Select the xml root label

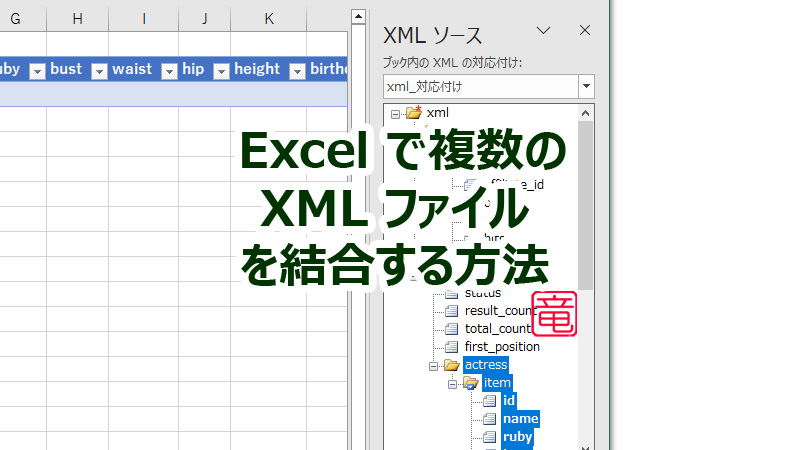click(x=438, y=113)
